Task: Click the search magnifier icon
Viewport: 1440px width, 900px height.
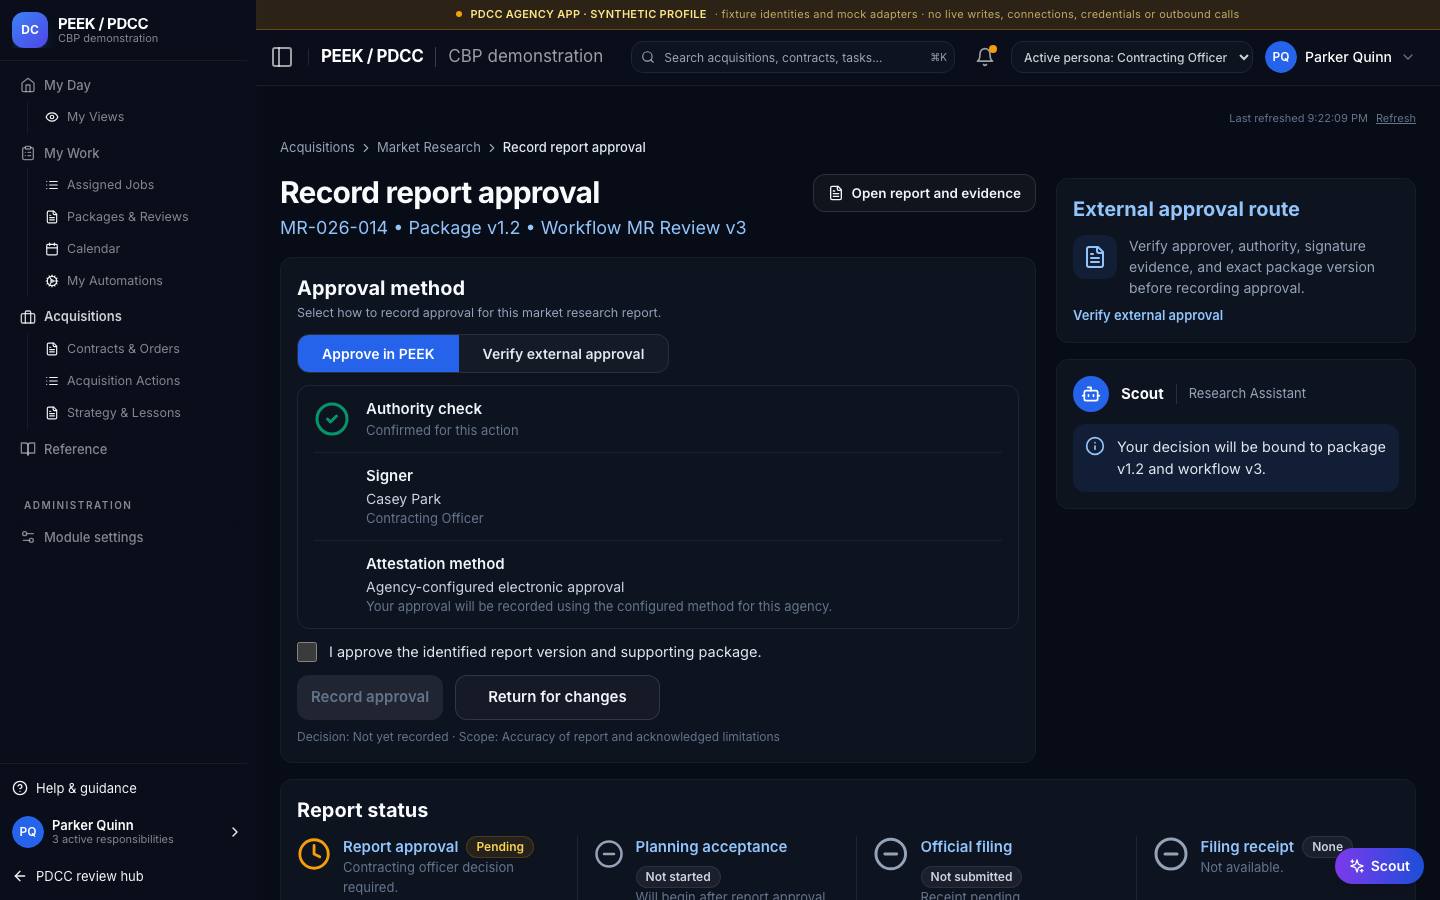Action: [x=648, y=57]
